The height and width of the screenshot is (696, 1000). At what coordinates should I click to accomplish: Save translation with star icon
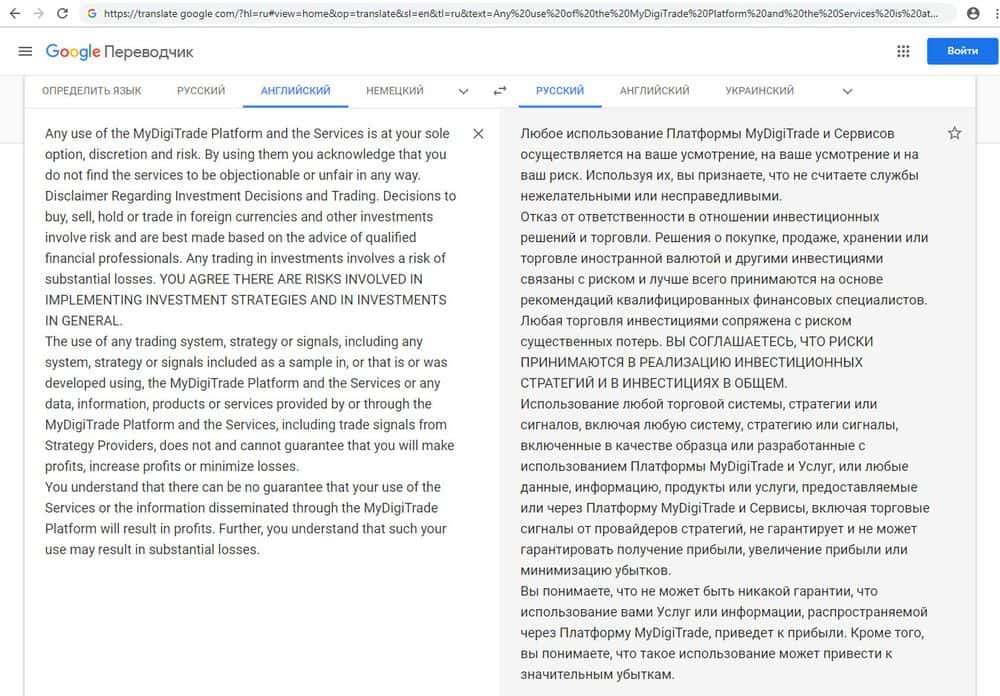954,133
